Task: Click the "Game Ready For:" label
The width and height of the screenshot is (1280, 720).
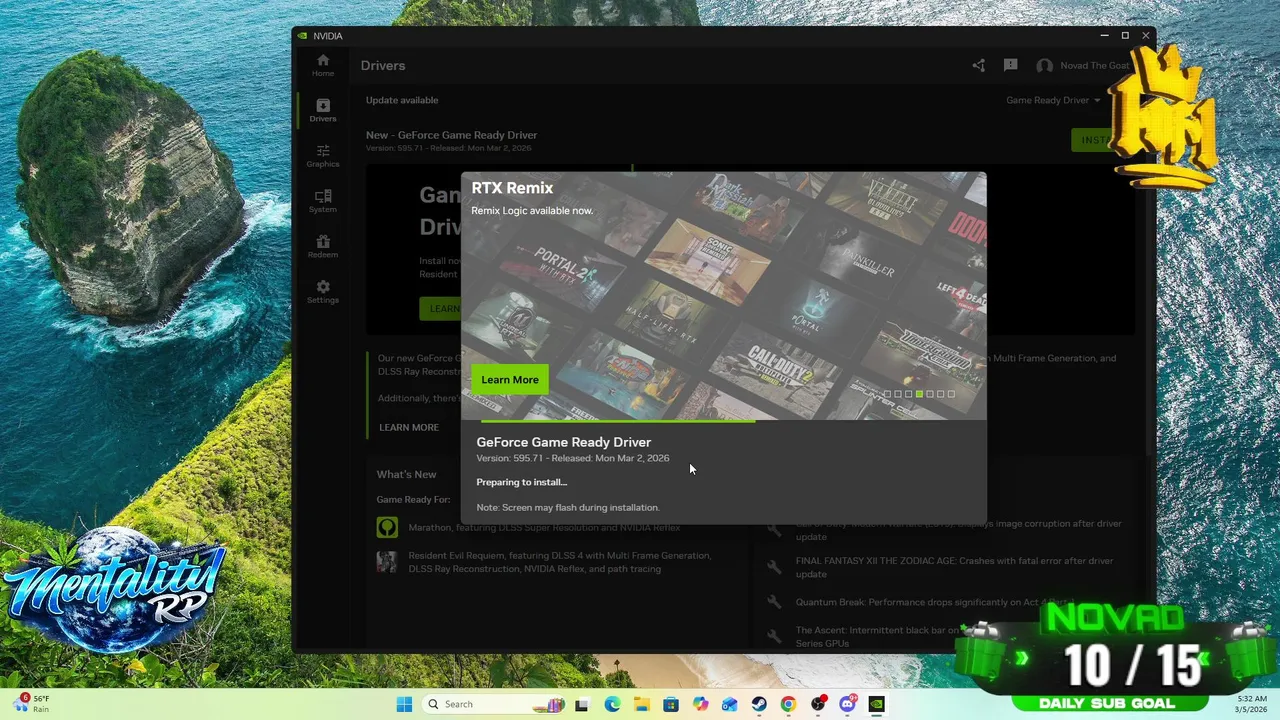Action: [x=413, y=499]
